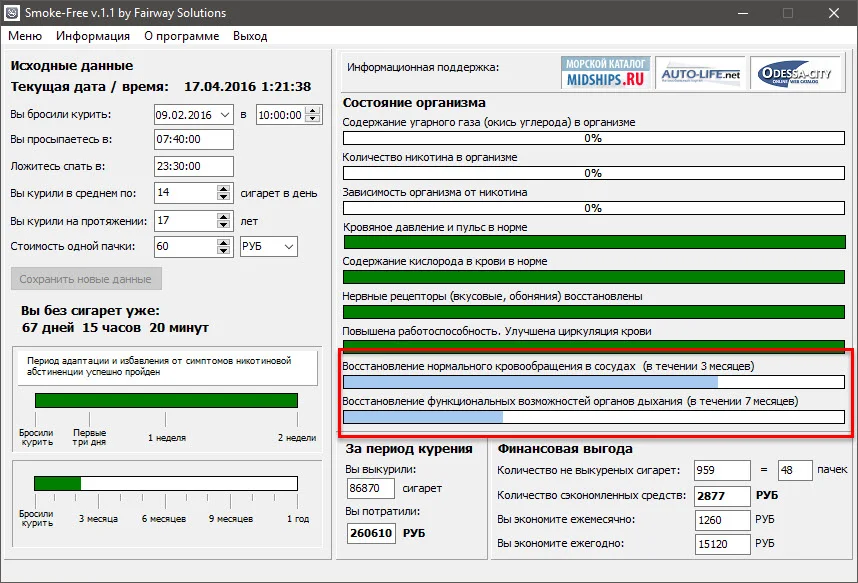Open the РУБ currency dropdown
Screen dimensions: 858x583
click(x=269, y=246)
